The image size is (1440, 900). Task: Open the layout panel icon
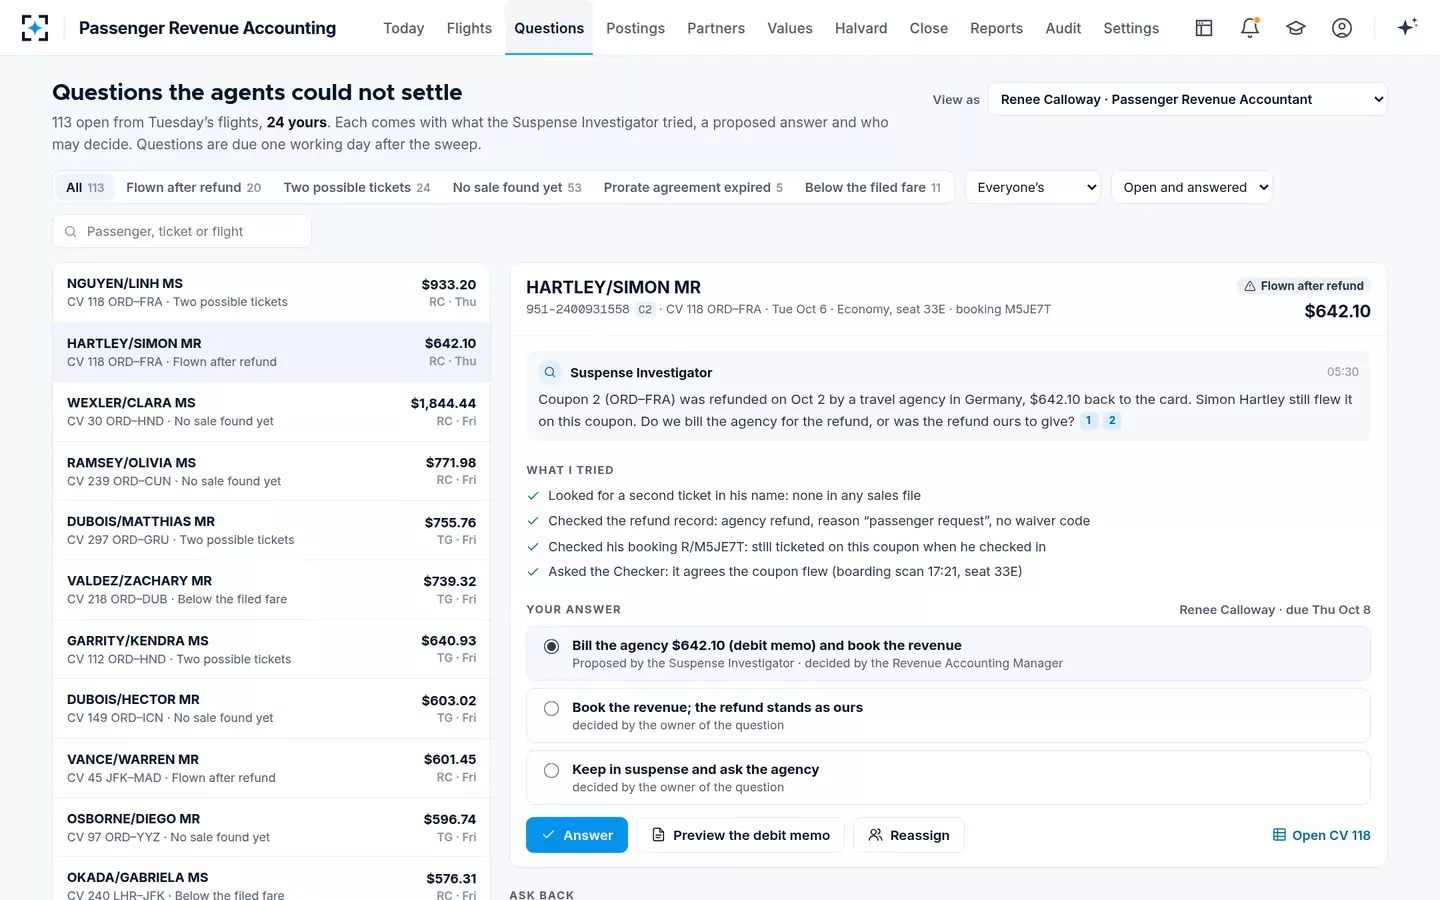point(1204,28)
